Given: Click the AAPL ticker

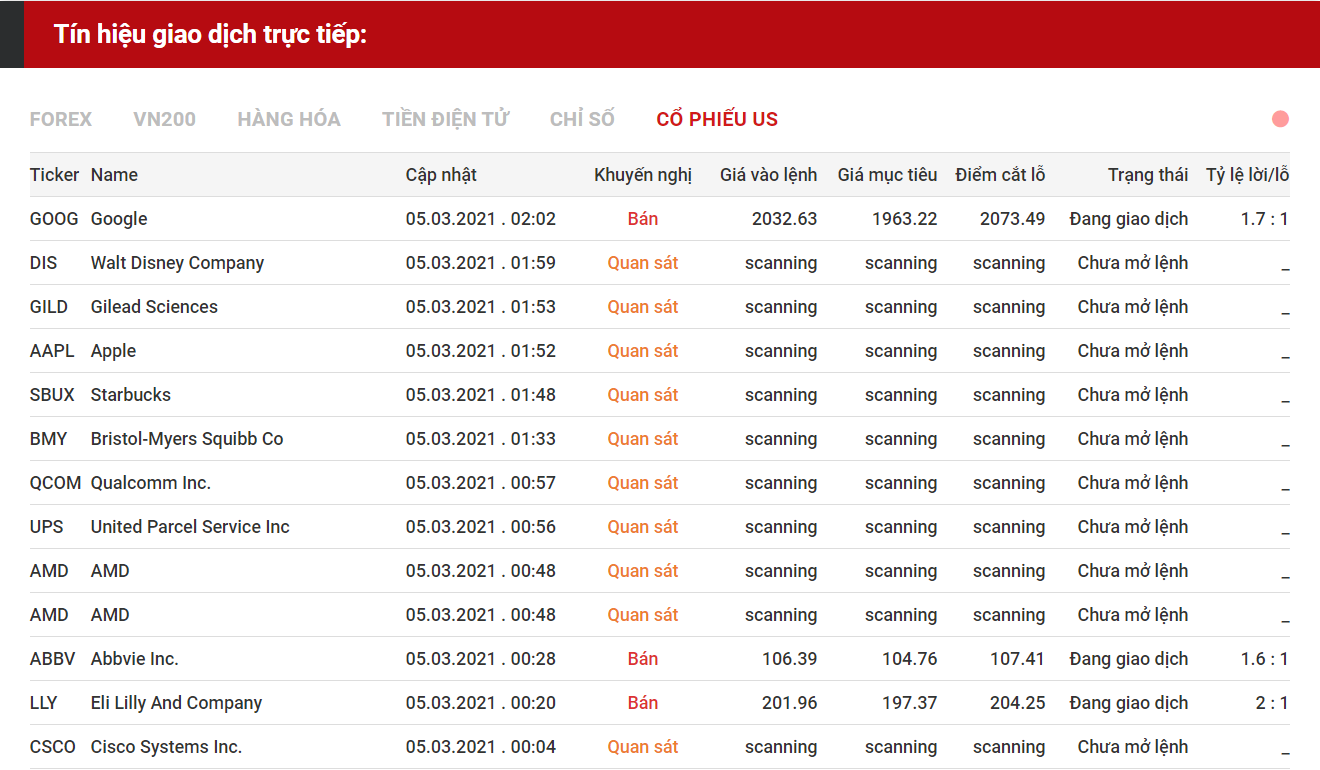Looking at the screenshot, I should [x=52, y=351].
